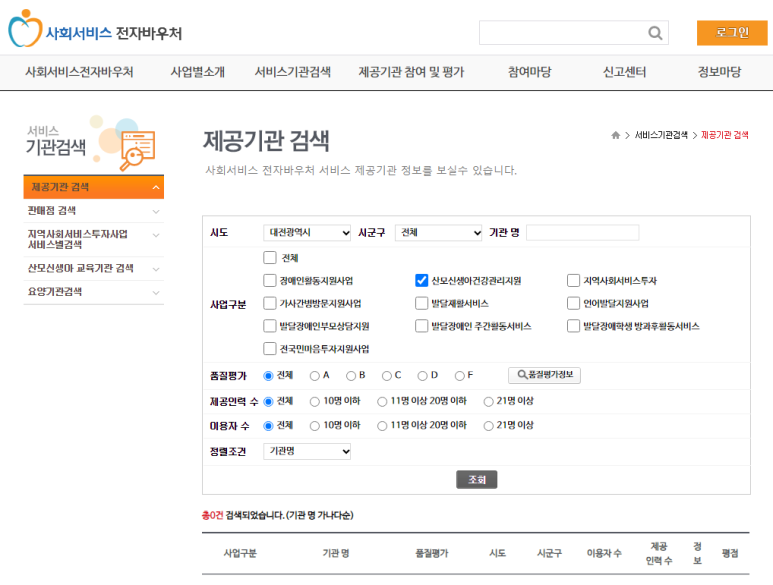Select 품질평가 grade F radio
Image resolution: width=773 pixels, height=585 pixels.
pos(459,376)
